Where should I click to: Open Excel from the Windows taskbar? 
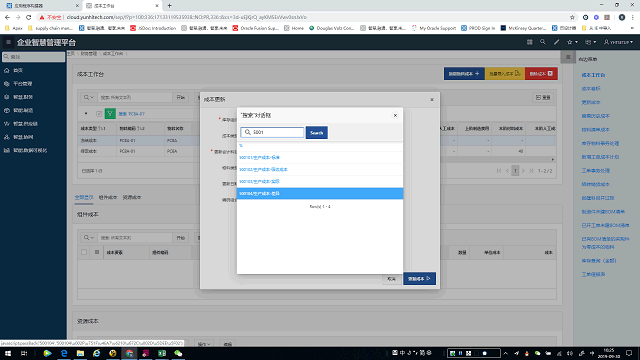(x=162, y=353)
